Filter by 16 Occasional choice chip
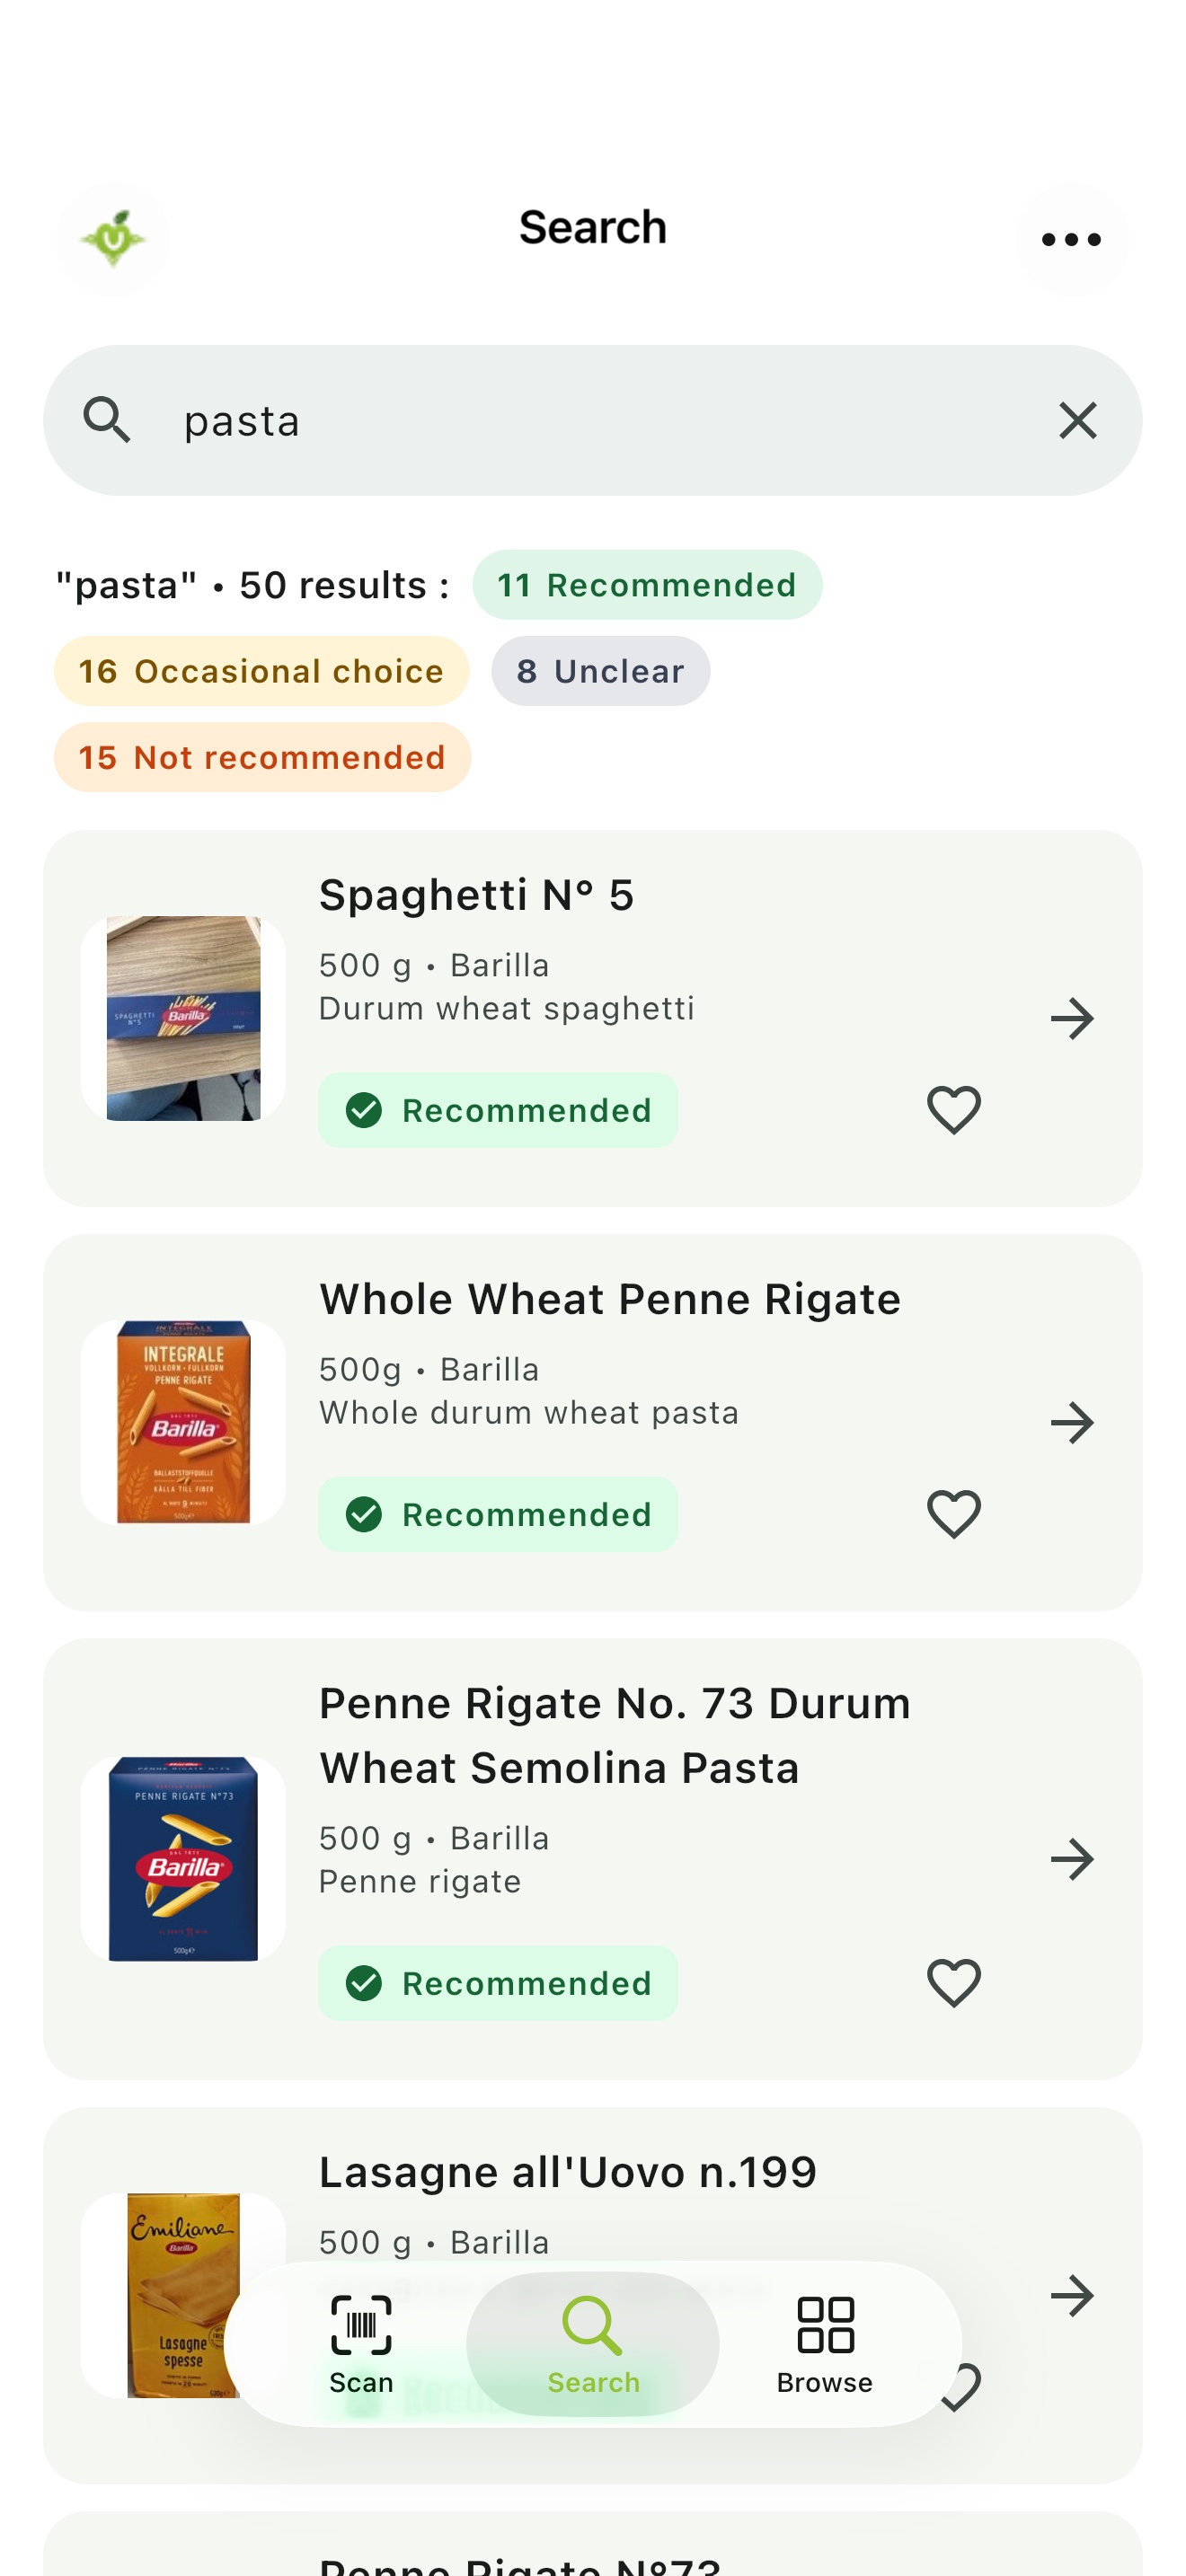 point(261,671)
